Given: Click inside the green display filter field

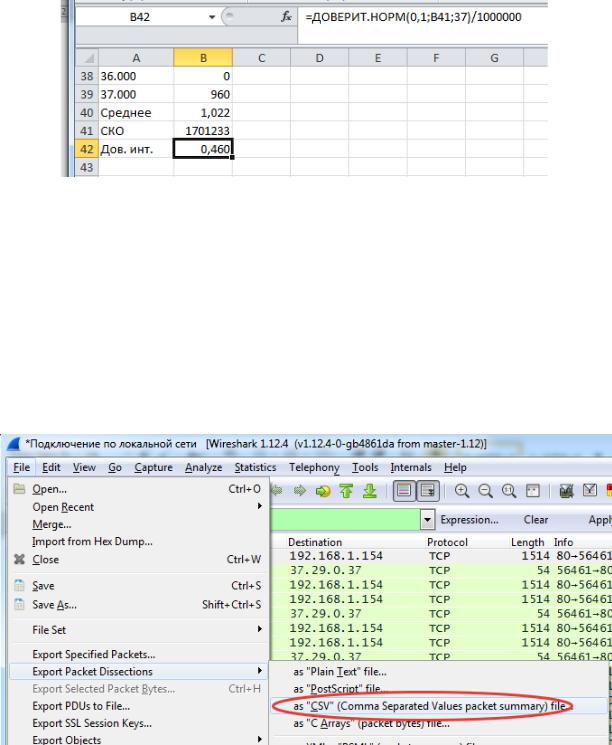Looking at the screenshot, I should pos(344,520).
